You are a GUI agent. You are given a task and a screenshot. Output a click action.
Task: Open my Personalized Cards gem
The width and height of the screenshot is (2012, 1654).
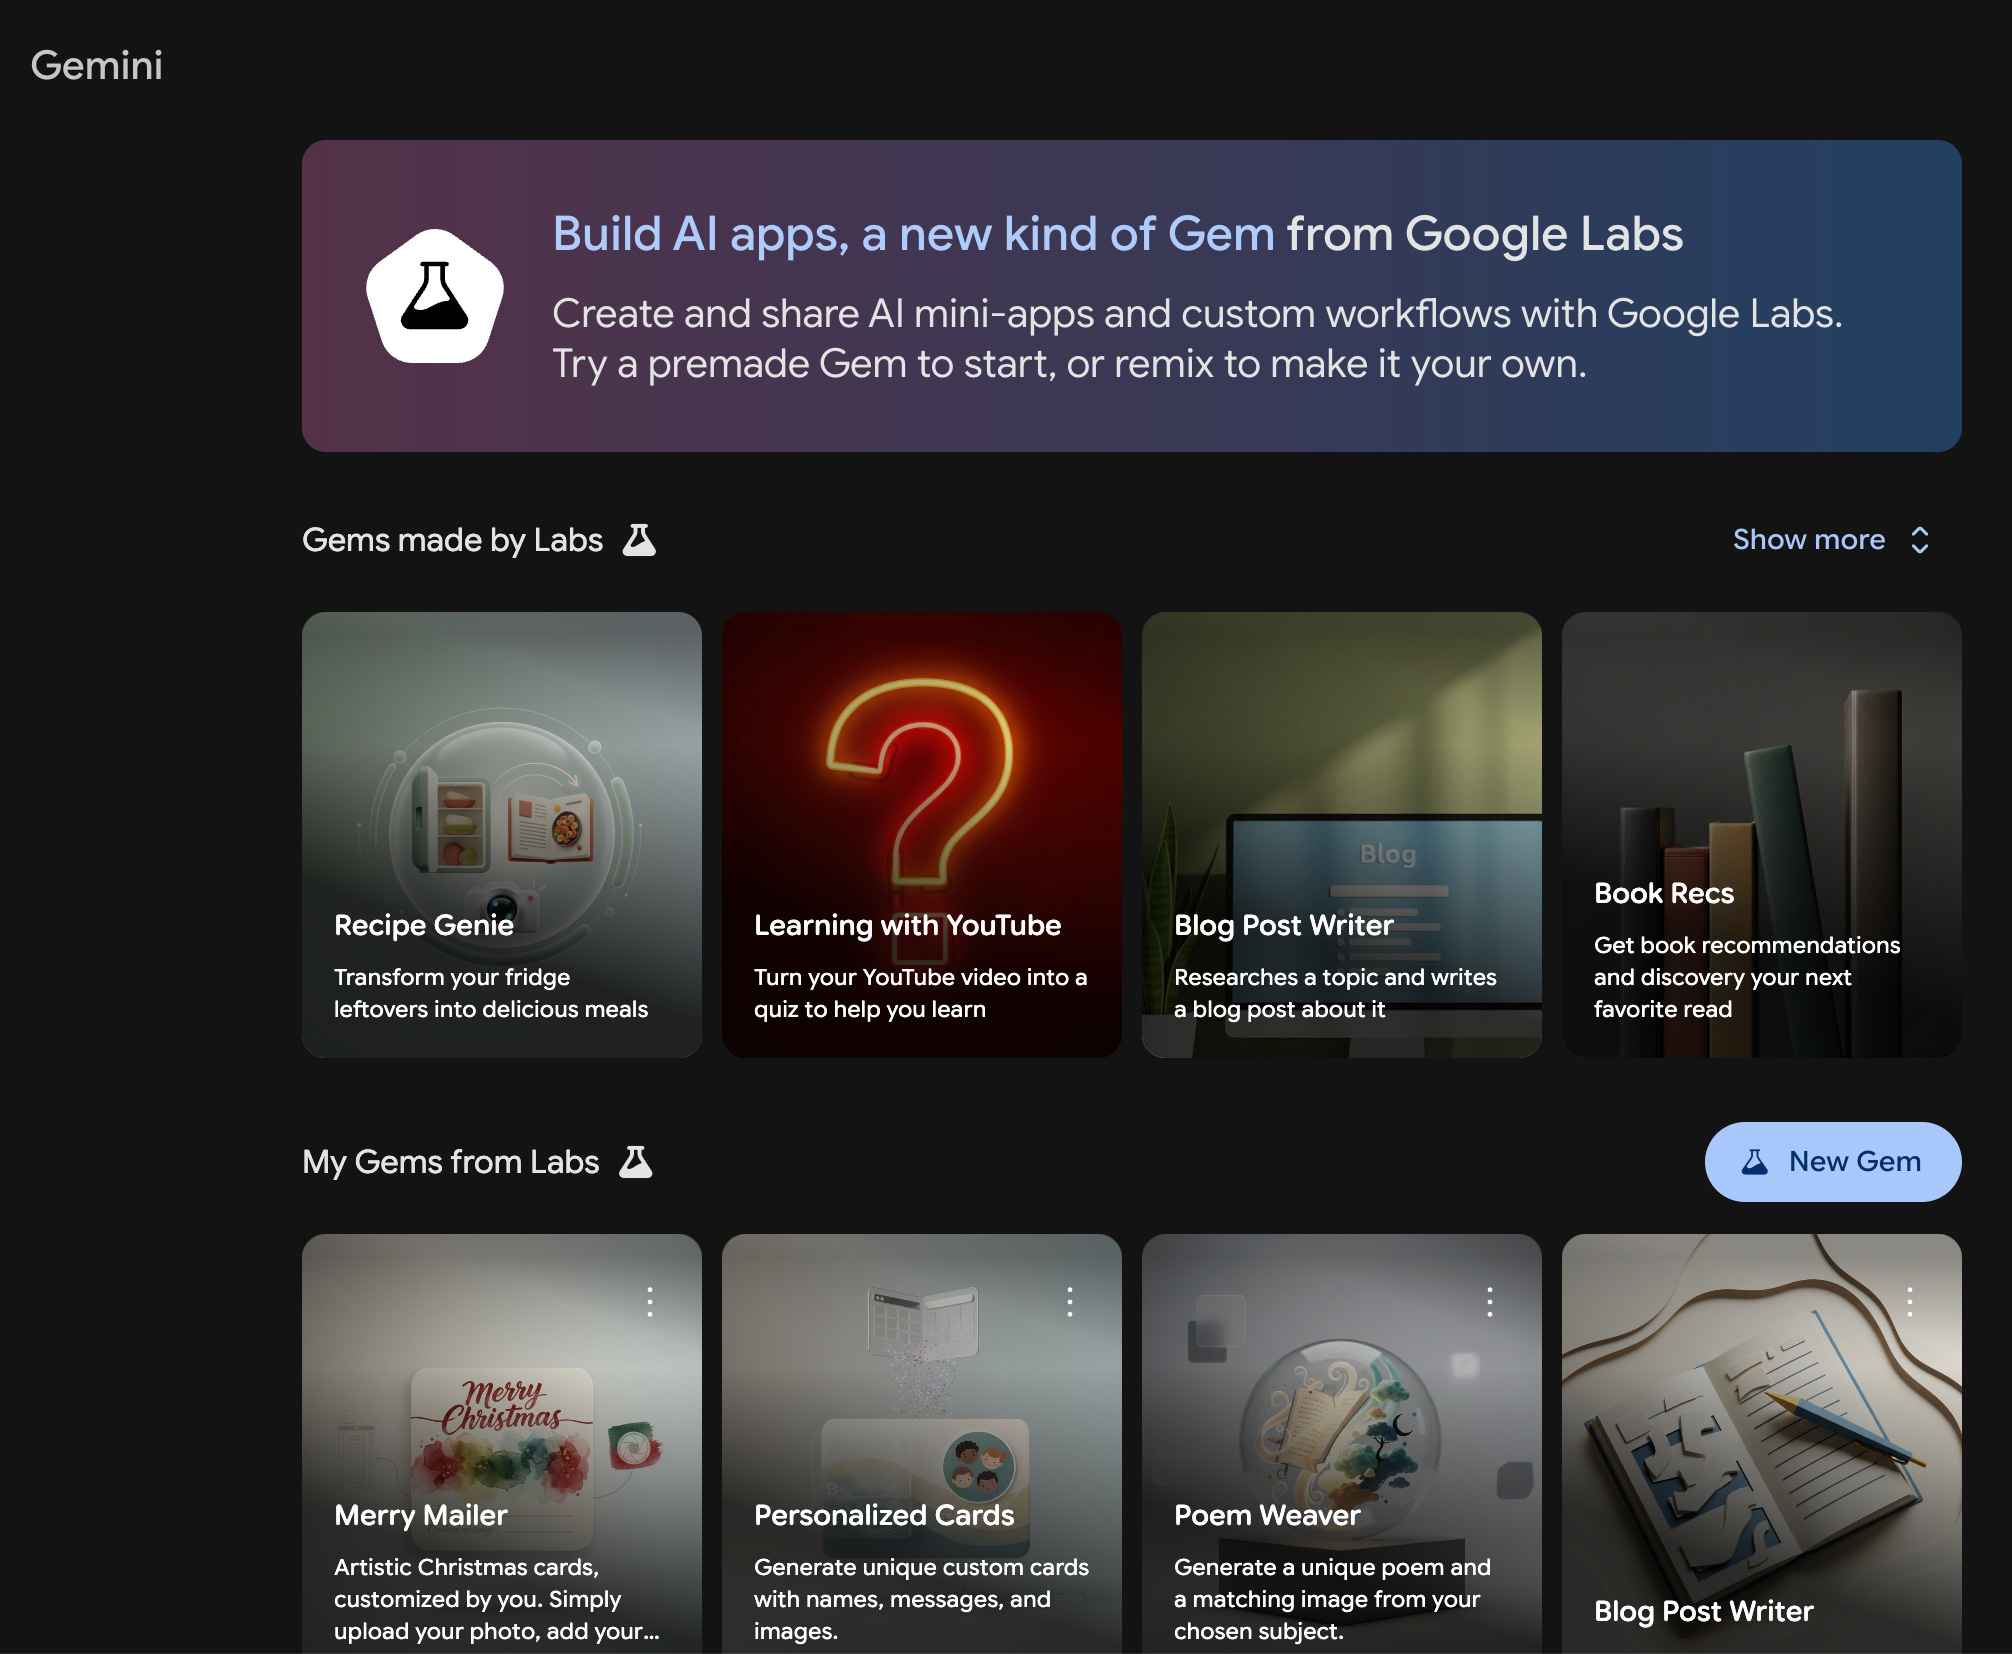(922, 1450)
